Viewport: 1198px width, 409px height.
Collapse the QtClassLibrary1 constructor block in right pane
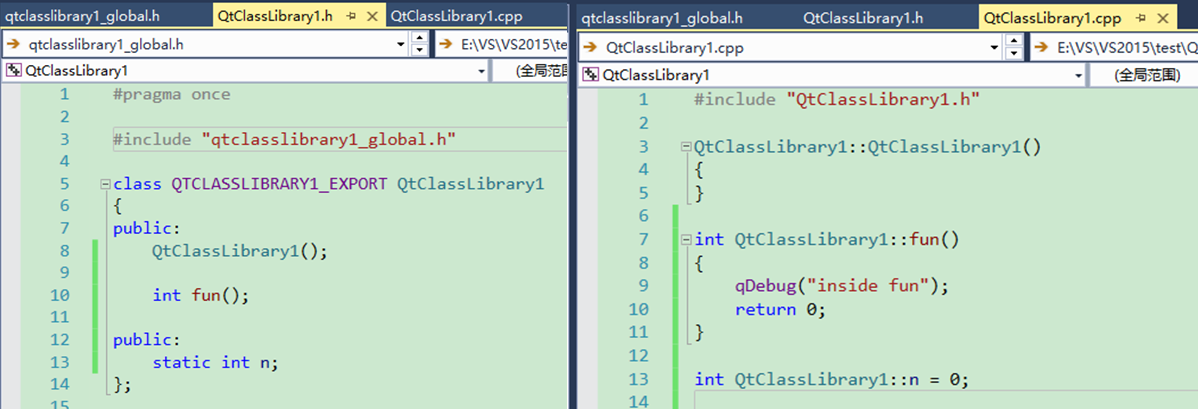tap(685, 147)
